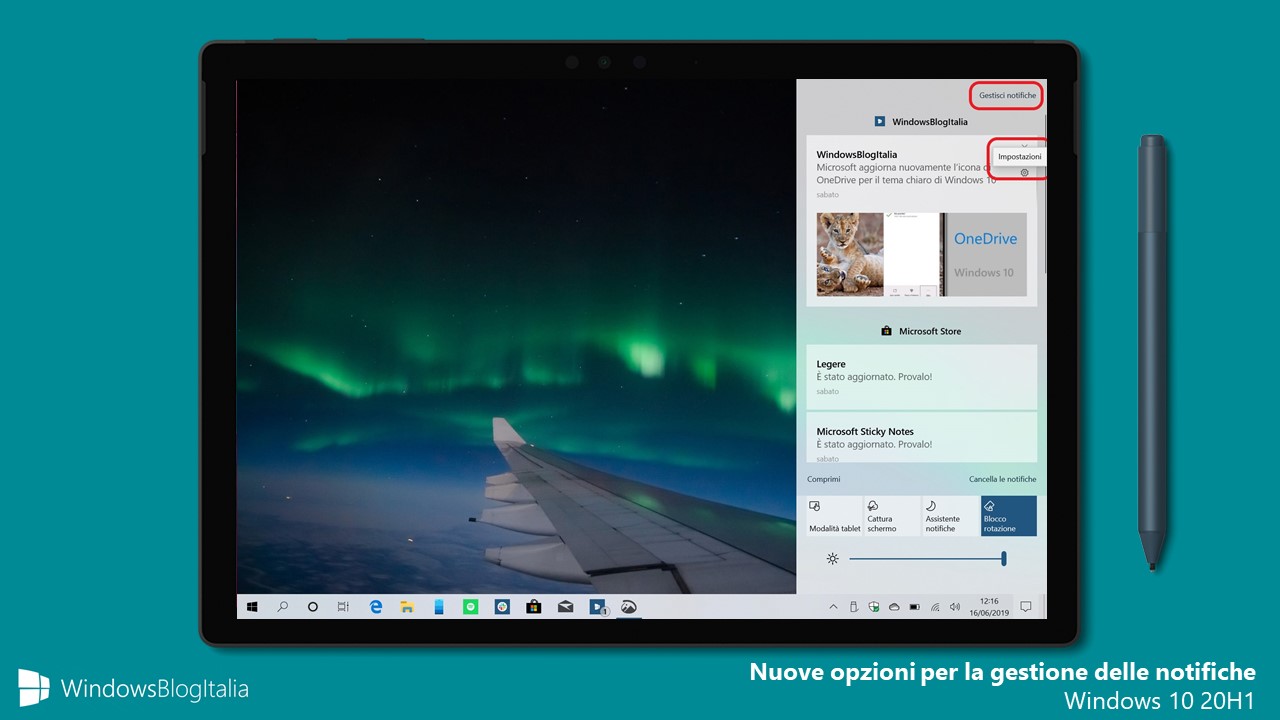Open File Explorer from the taskbar
Viewport: 1280px width, 720px height.
coord(407,606)
